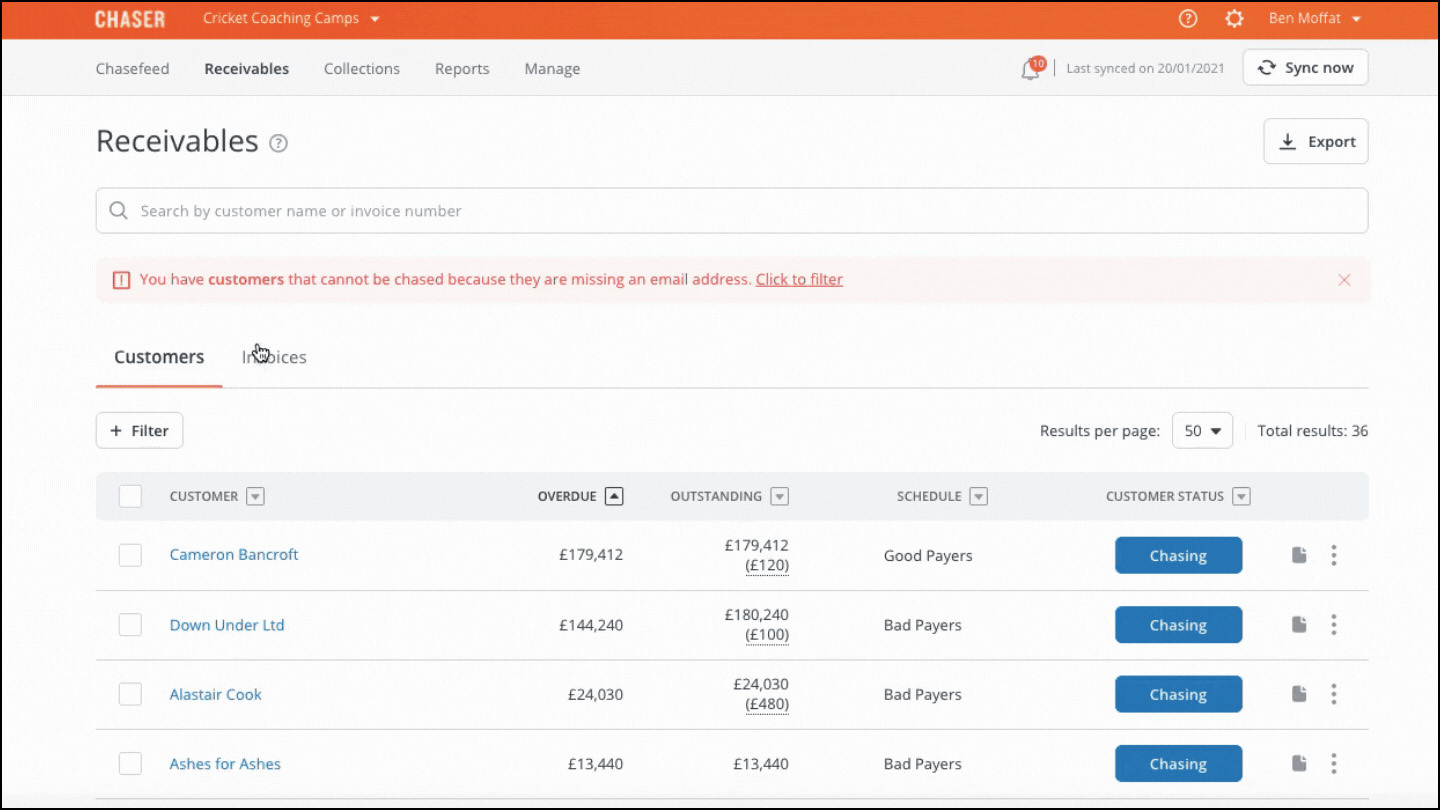The image size is (1440, 810).
Task: Toggle the Overdue column sort arrow
Action: coord(614,496)
